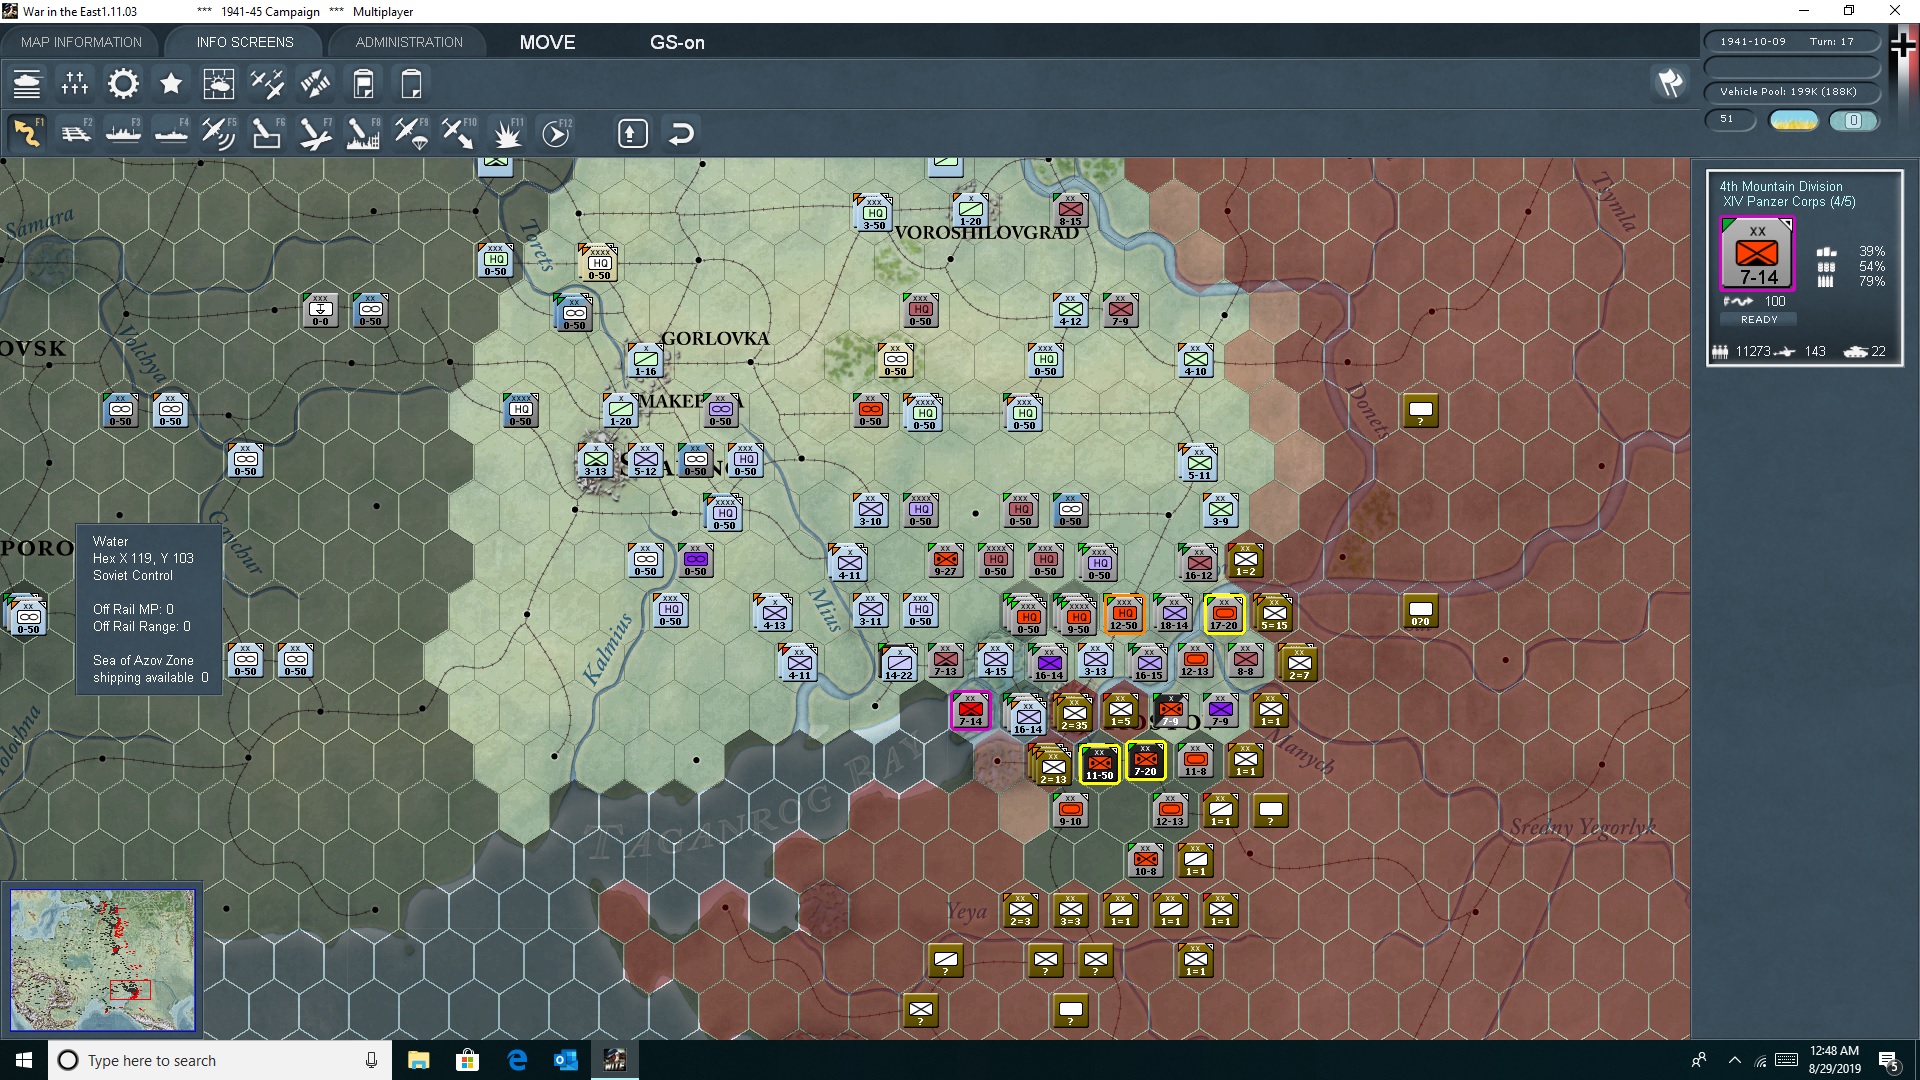Select naval transport mode (F3)

[123, 133]
